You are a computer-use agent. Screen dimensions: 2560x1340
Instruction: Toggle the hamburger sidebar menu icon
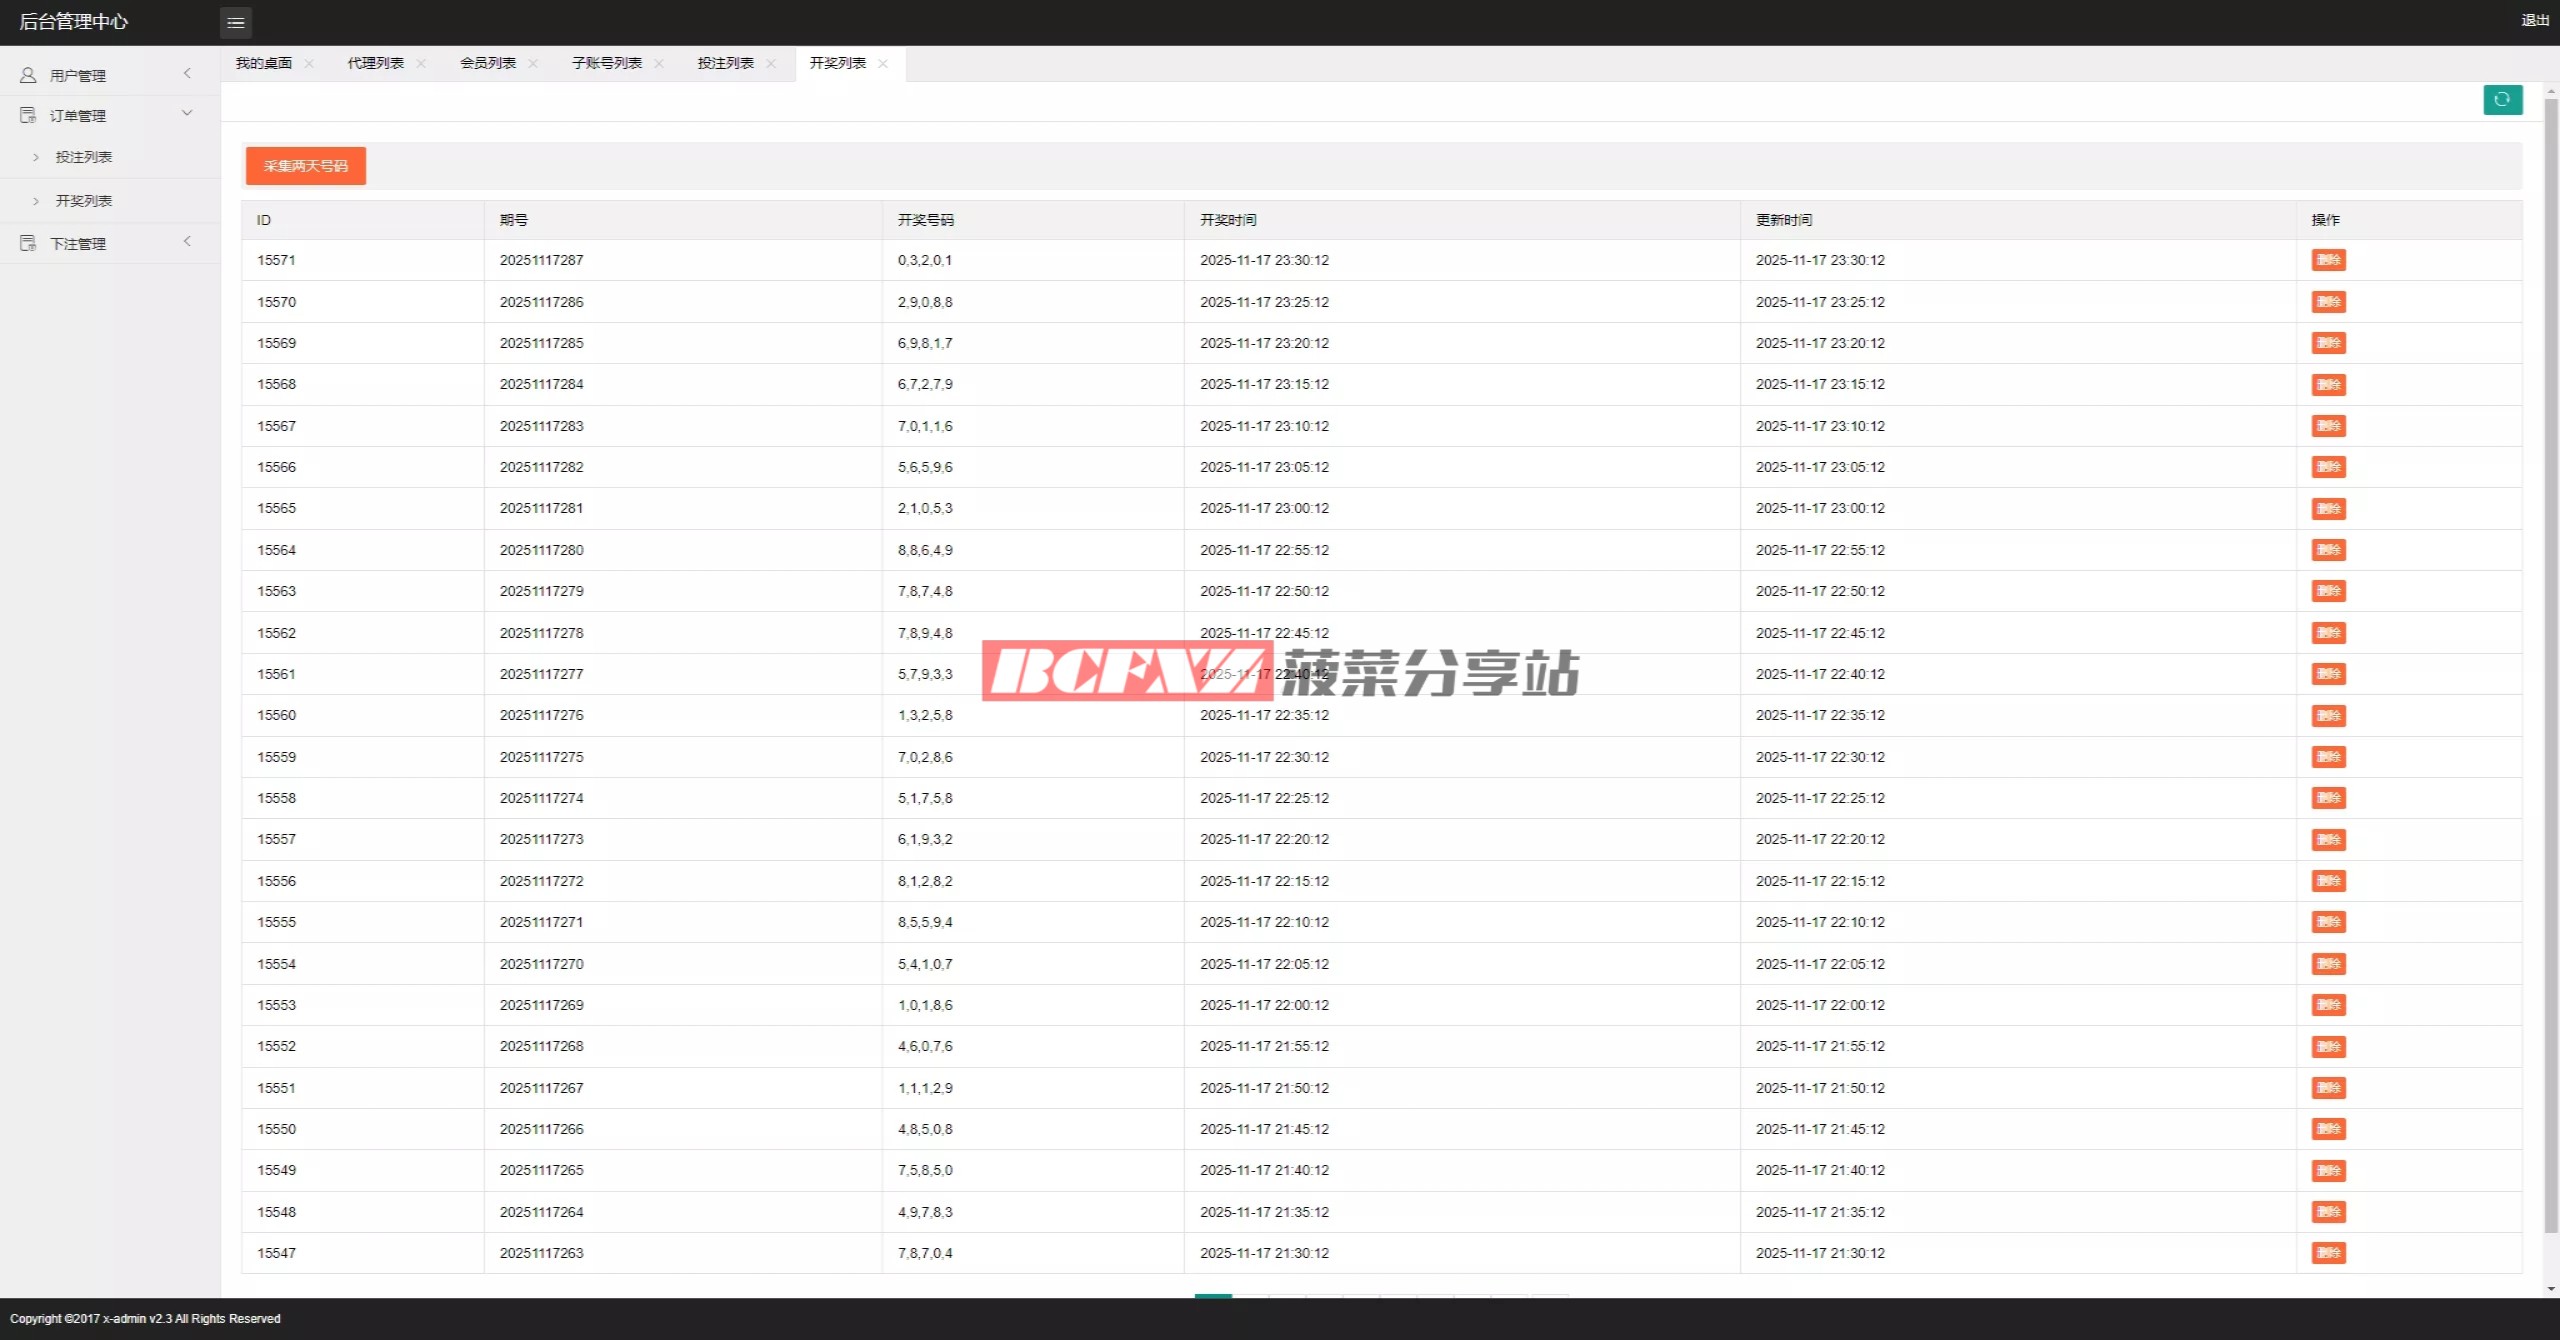tap(236, 22)
